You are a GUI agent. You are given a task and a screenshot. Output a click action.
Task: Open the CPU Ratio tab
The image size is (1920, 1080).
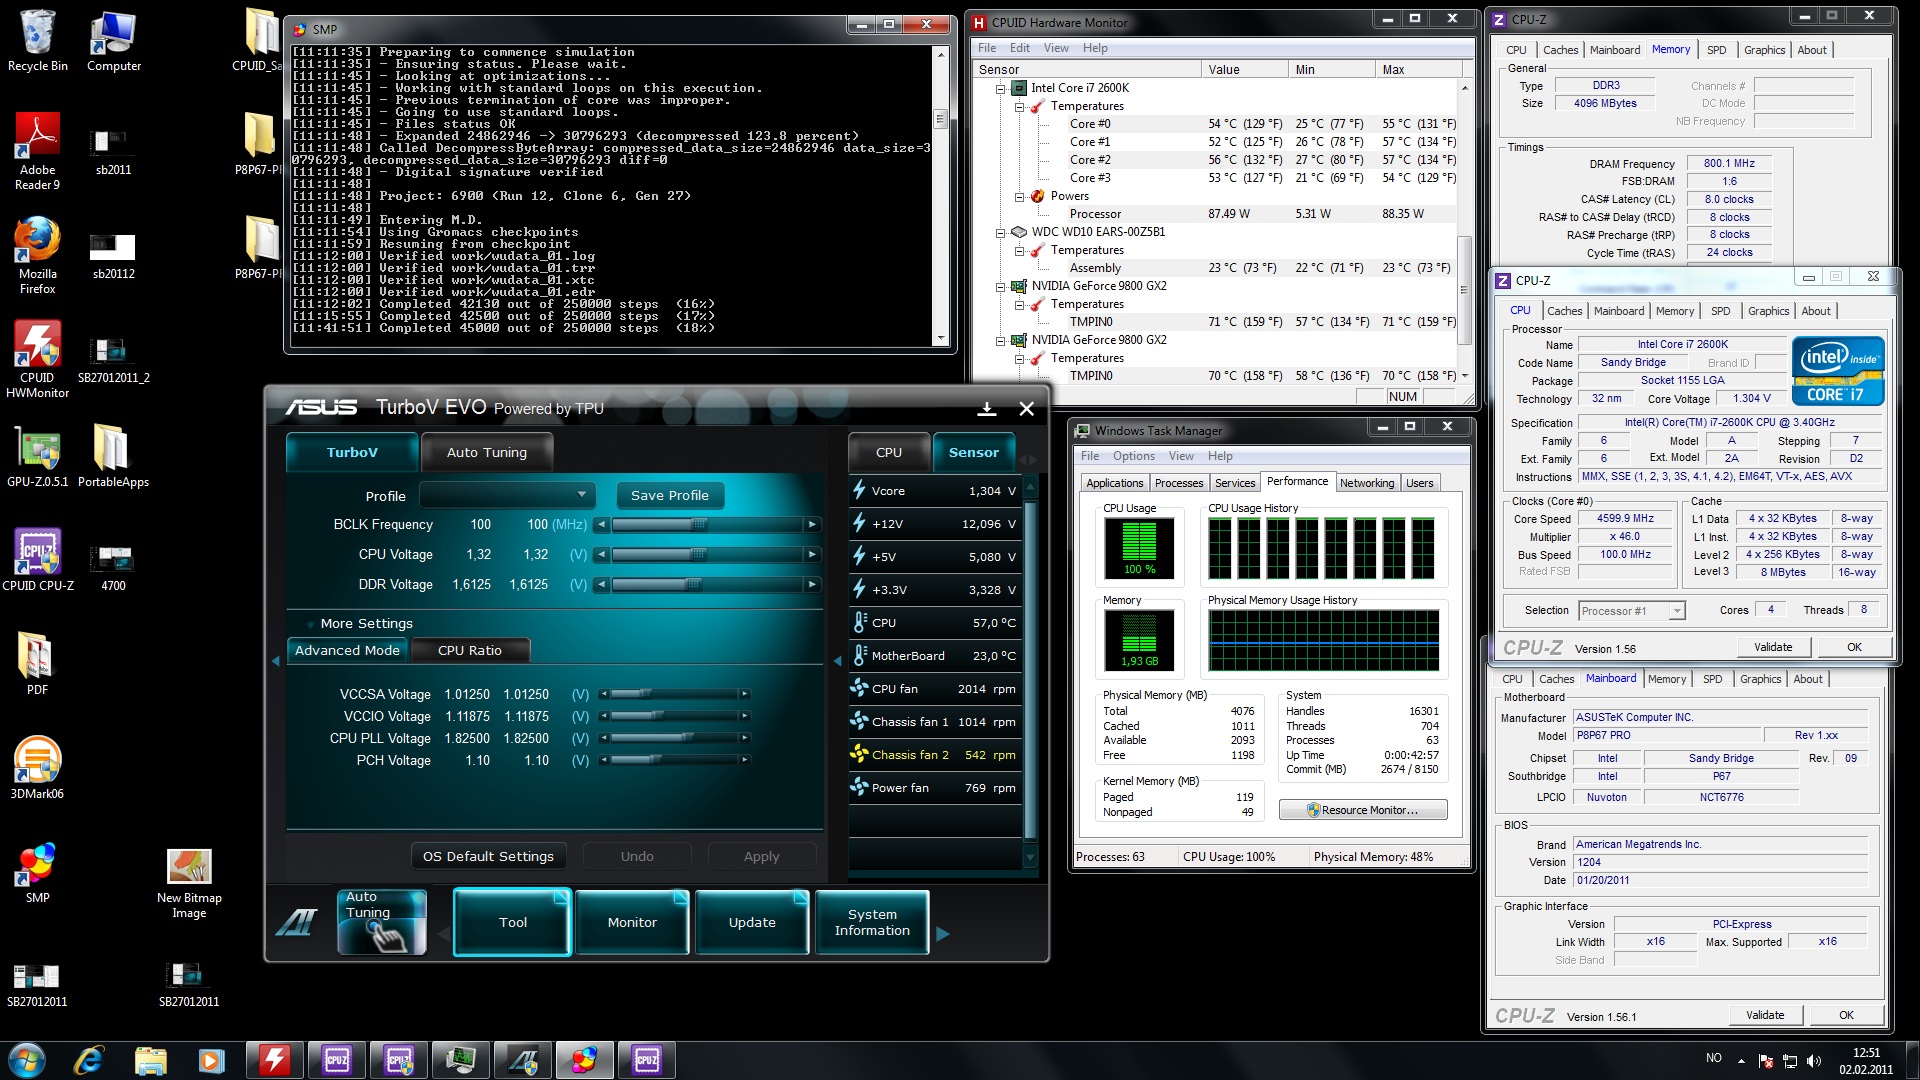pyautogui.click(x=470, y=650)
